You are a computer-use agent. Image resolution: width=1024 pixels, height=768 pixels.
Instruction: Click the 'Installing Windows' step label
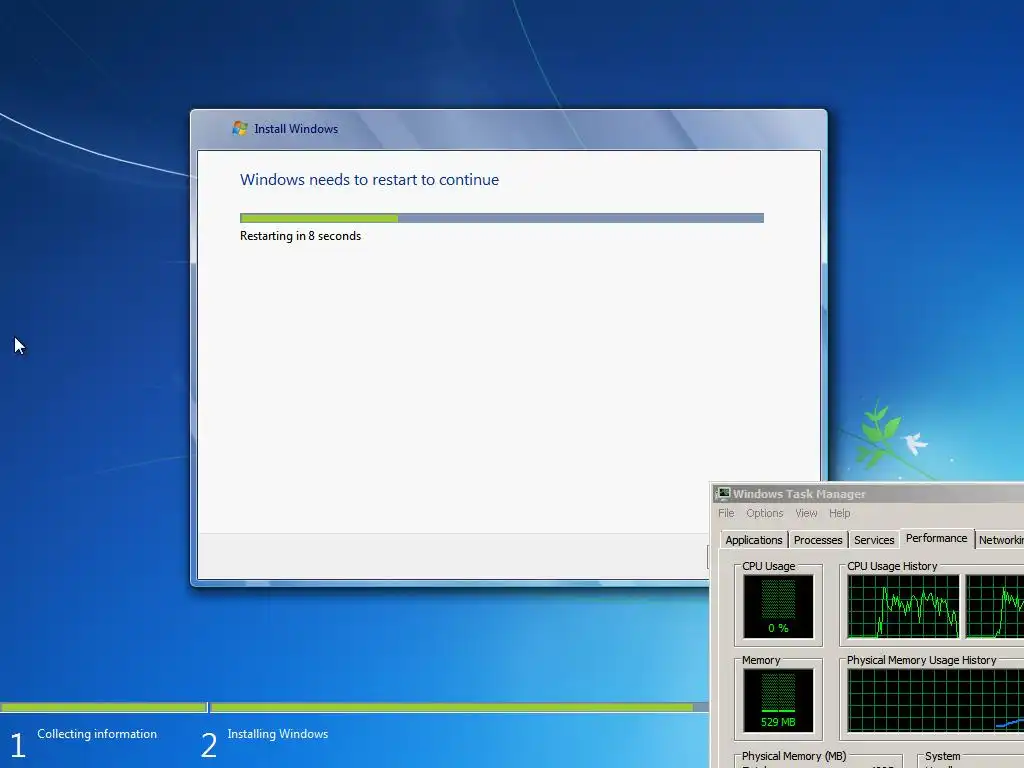(x=278, y=734)
